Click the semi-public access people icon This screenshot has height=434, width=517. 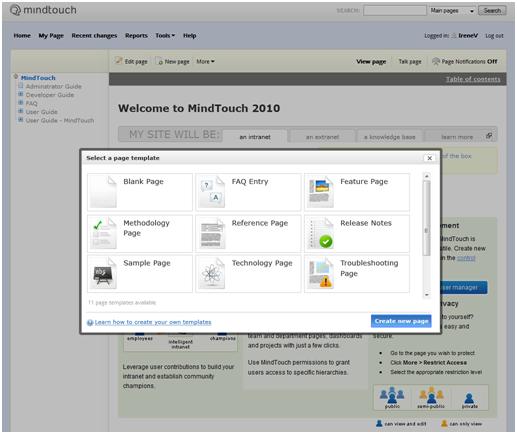pyautogui.click(x=431, y=395)
